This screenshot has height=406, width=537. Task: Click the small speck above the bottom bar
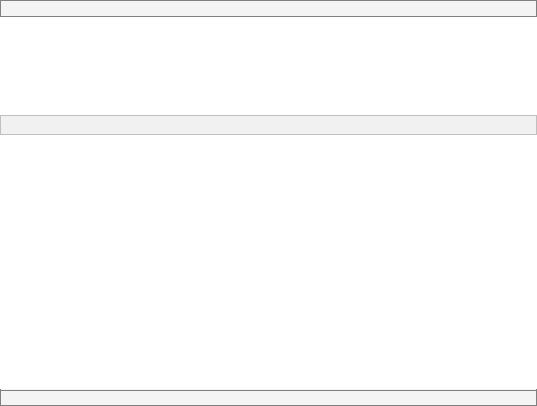(3, 386)
